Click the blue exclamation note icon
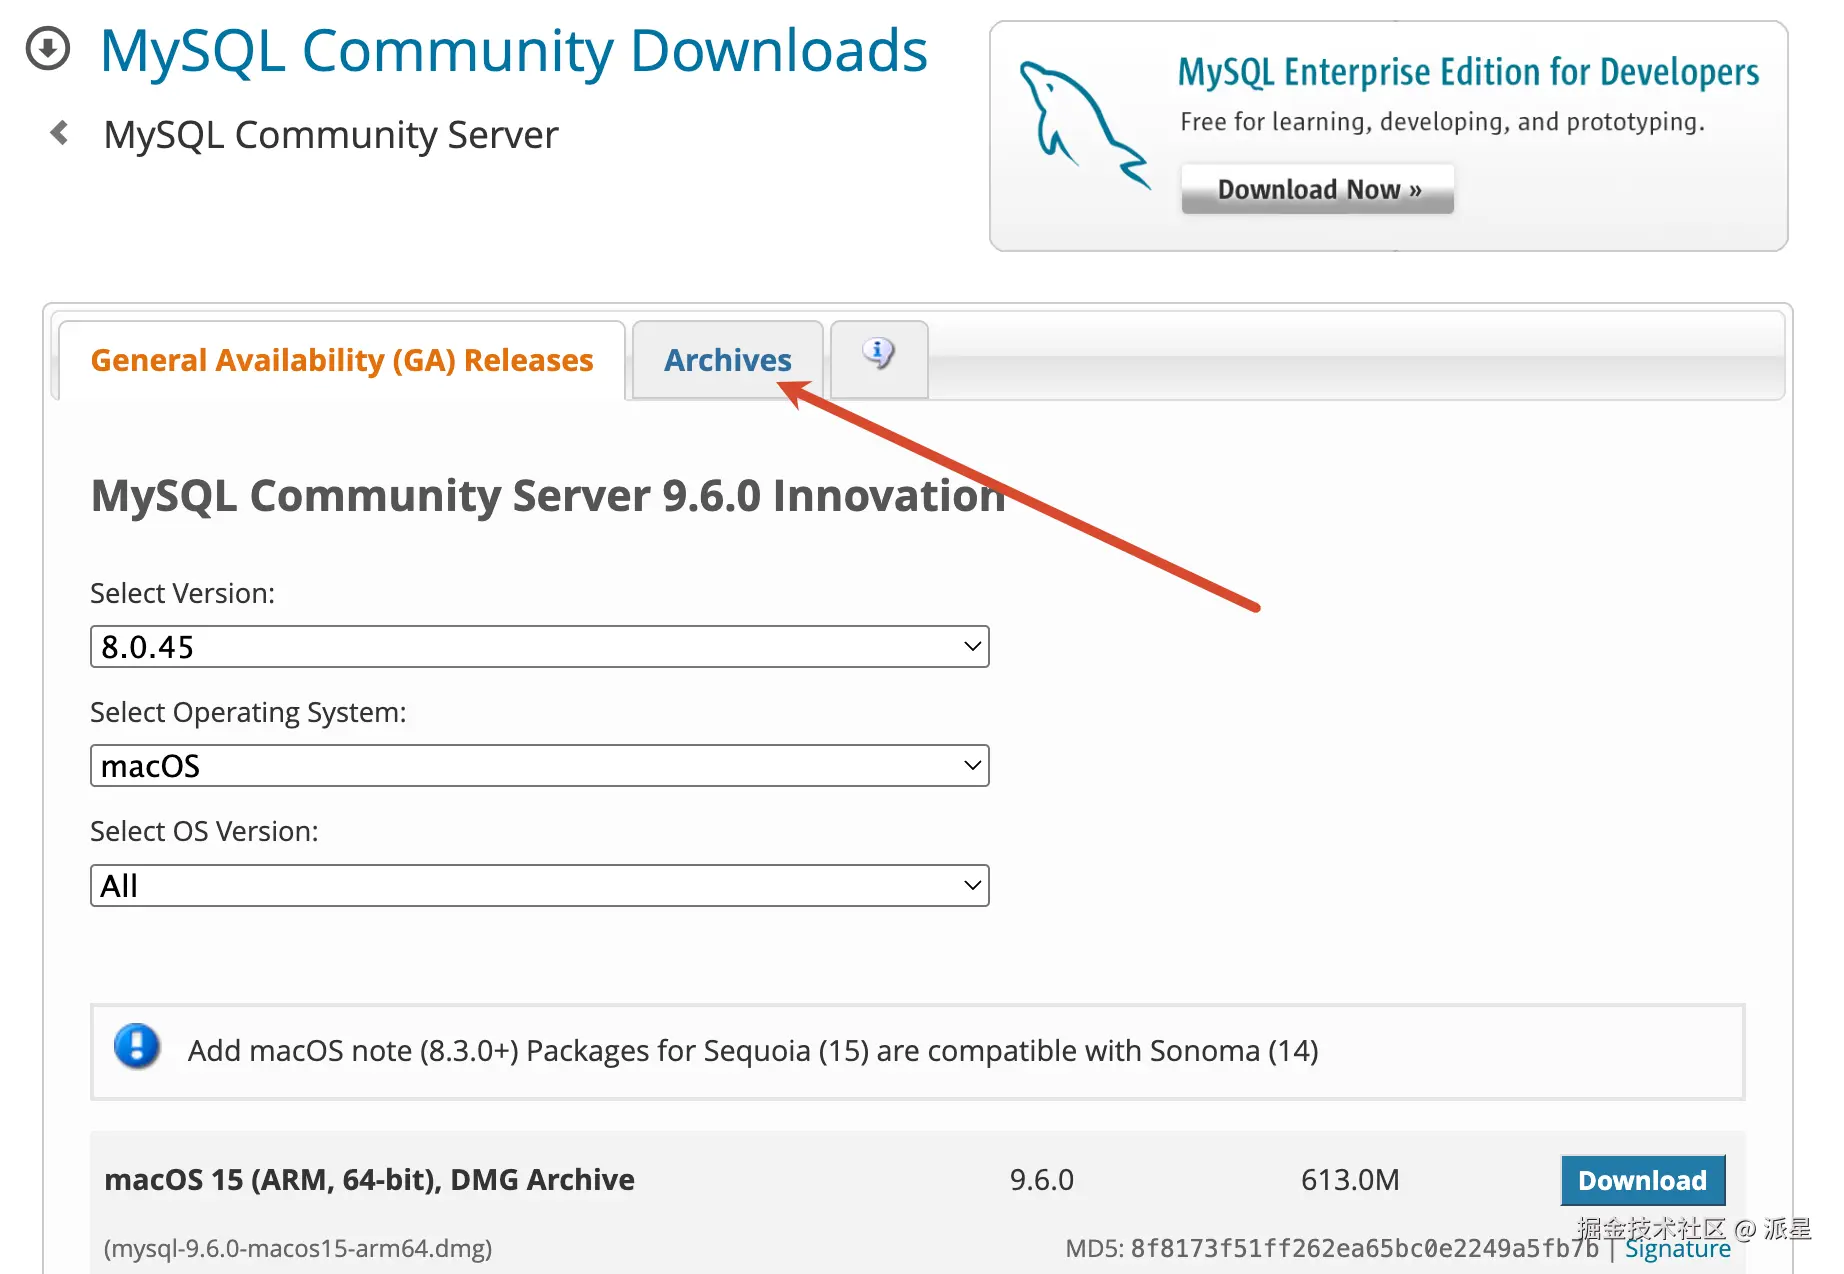Image resolution: width=1844 pixels, height=1274 pixels. click(x=137, y=1047)
